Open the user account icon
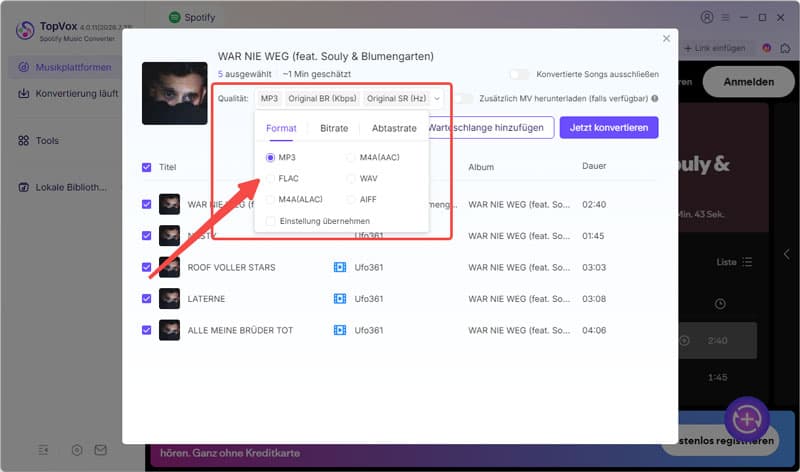This screenshot has height=472, width=800. (707, 17)
